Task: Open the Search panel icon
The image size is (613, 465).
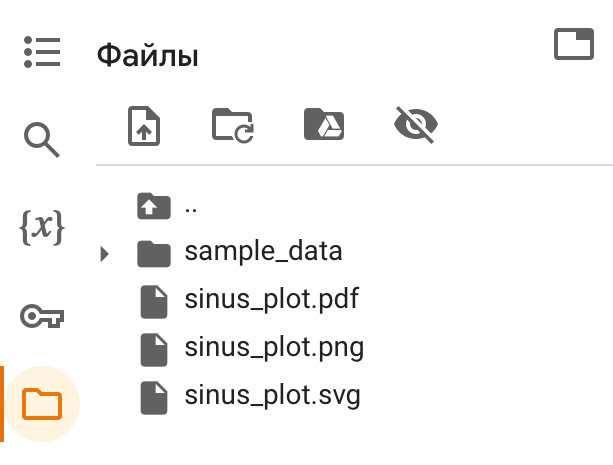Action: tap(42, 141)
